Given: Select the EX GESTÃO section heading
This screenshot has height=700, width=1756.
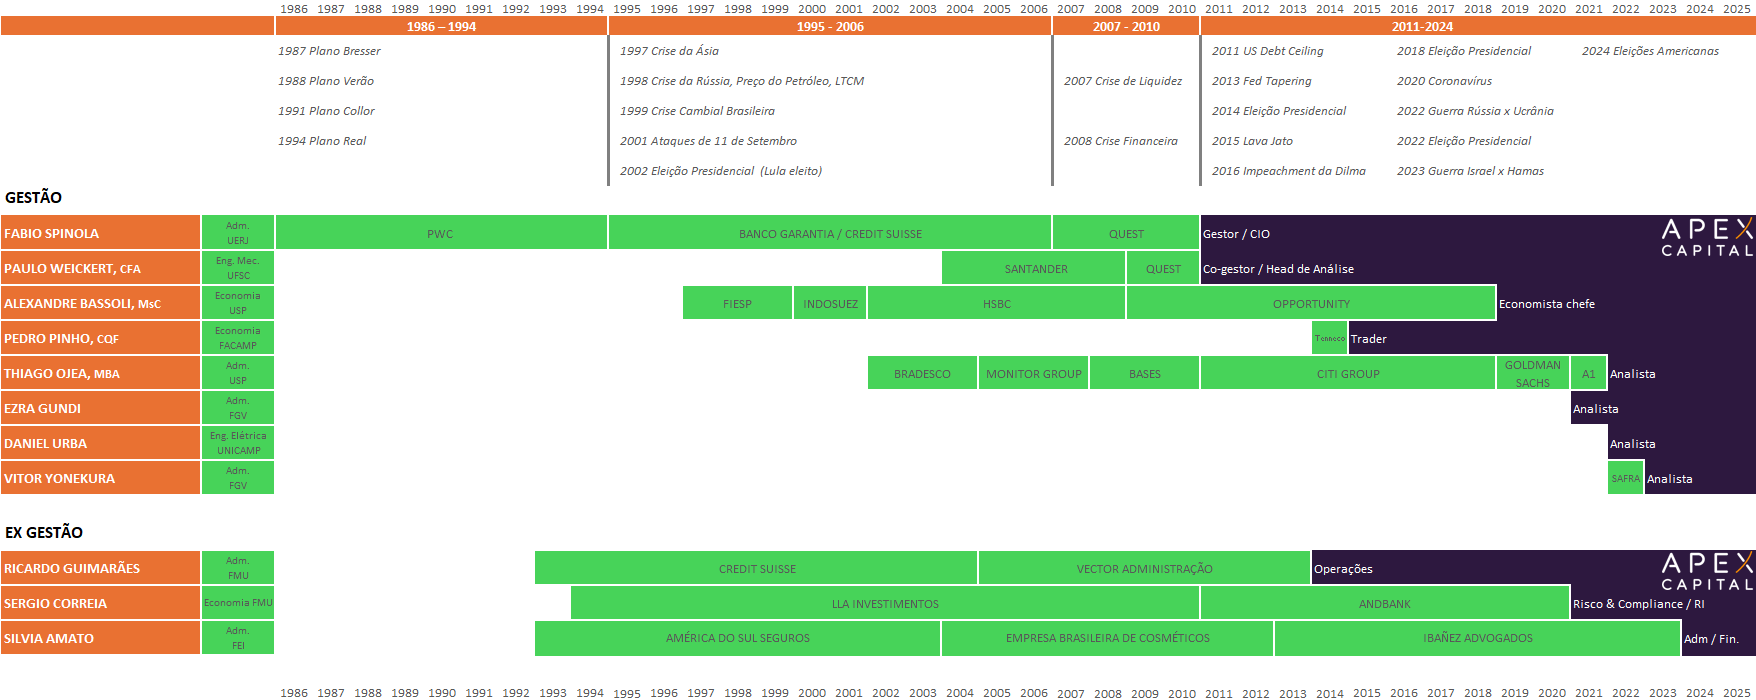Looking at the screenshot, I should [x=44, y=532].
